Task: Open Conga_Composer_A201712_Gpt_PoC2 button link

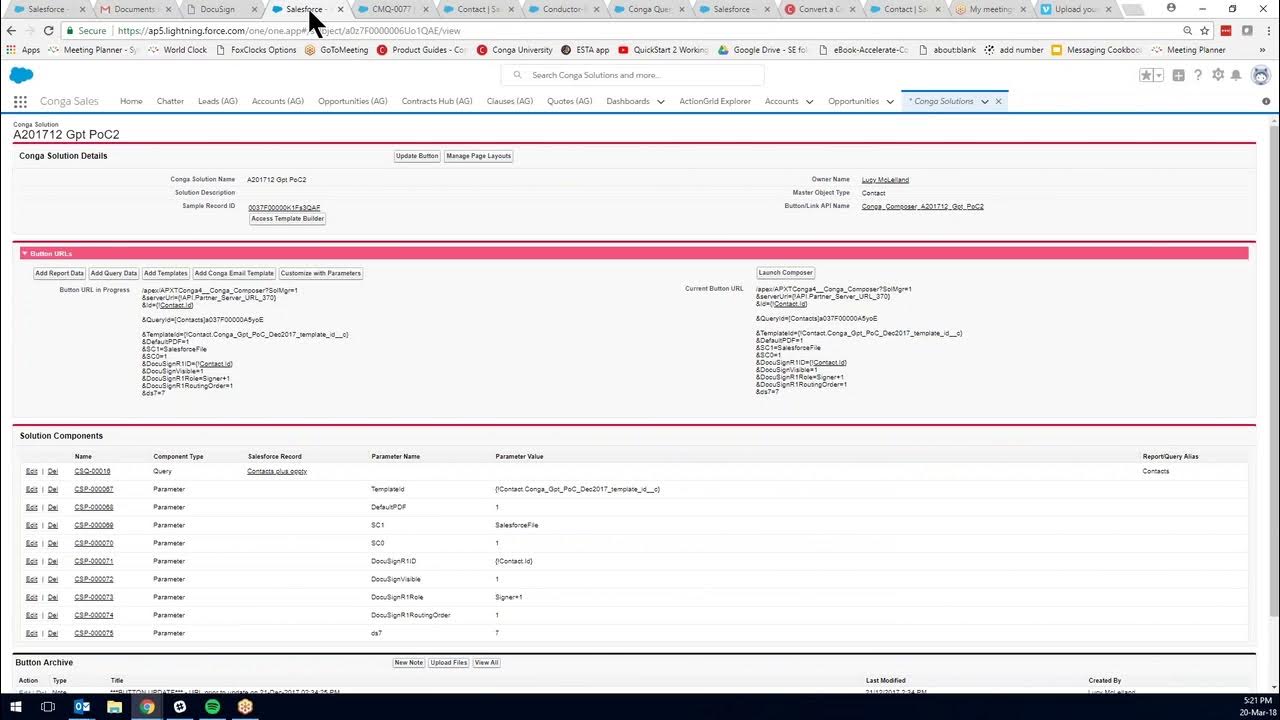Action: point(922,206)
